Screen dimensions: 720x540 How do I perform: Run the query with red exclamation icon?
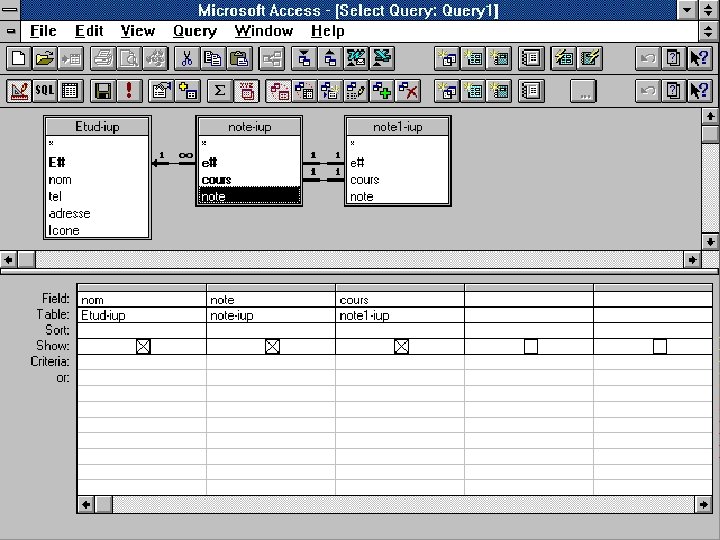coord(129,91)
